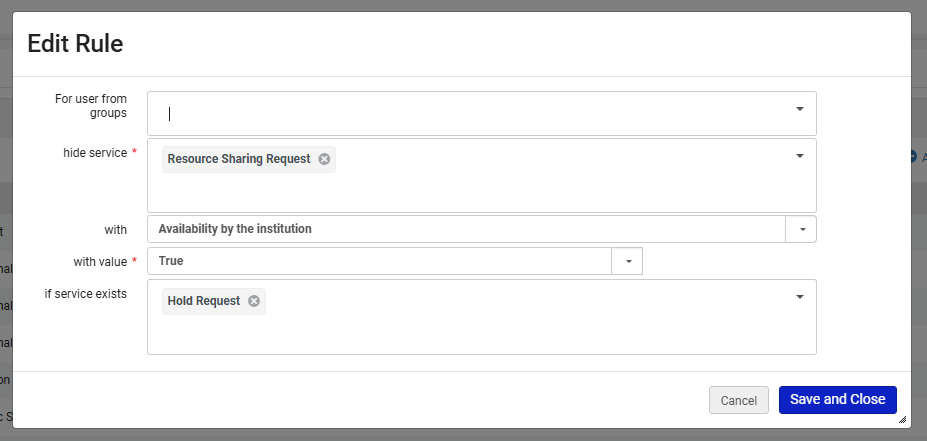Click Save and Close button
927x441 pixels.
click(x=837, y=400)
